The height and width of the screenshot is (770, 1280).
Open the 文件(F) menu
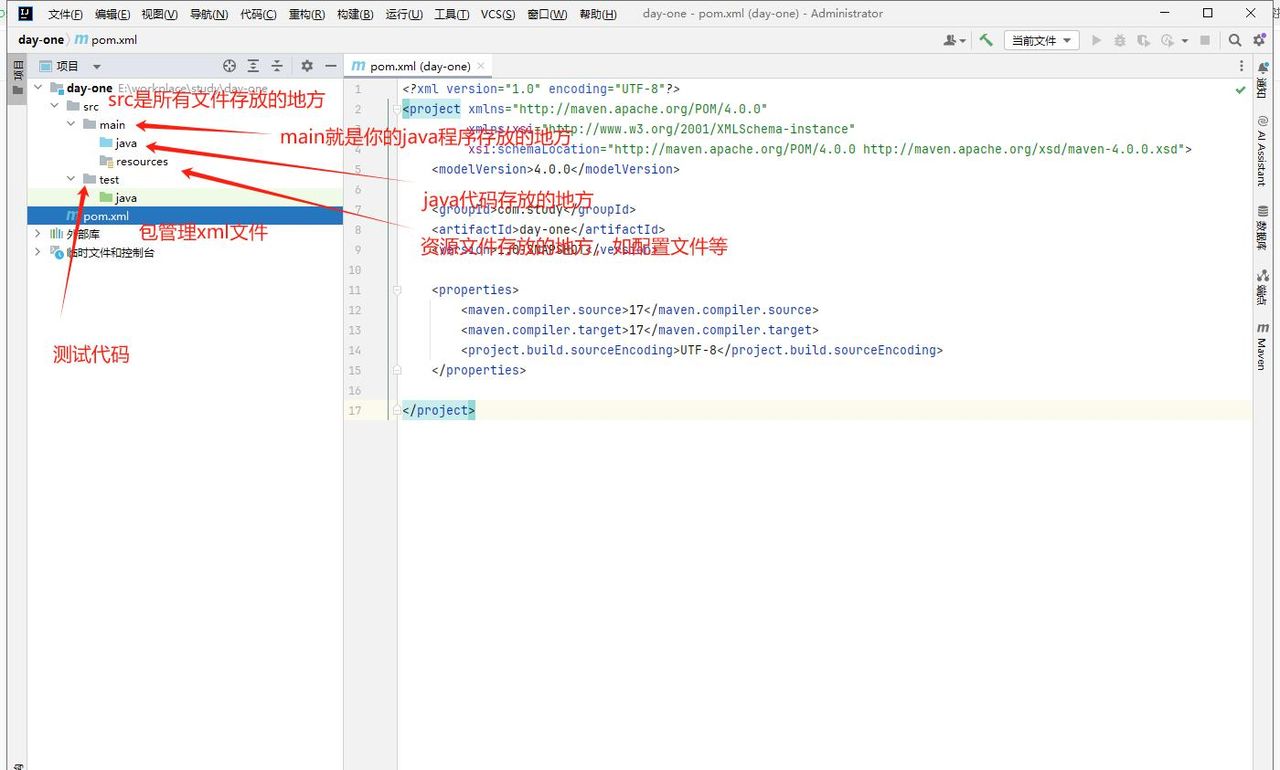pos(65,14)
